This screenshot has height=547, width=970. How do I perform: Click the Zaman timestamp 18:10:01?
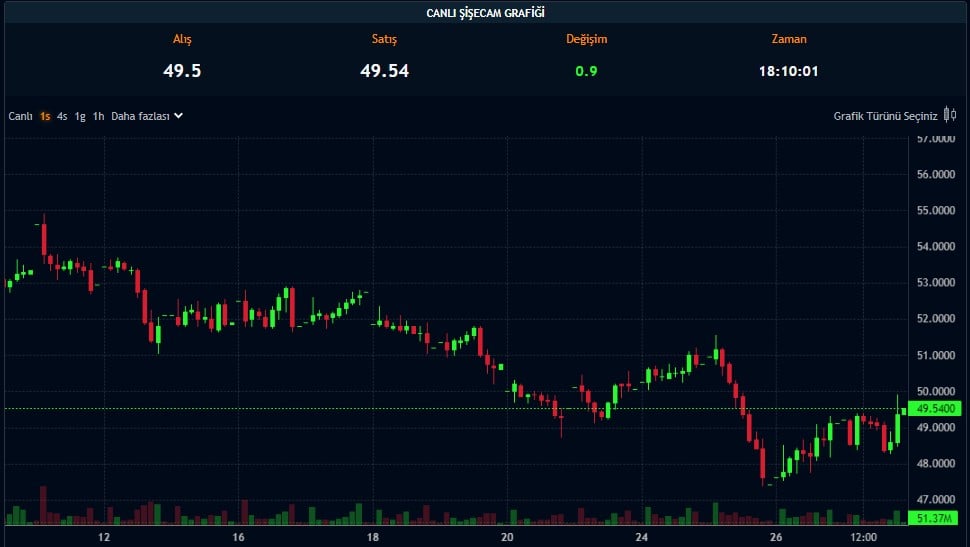pos(788,71)
